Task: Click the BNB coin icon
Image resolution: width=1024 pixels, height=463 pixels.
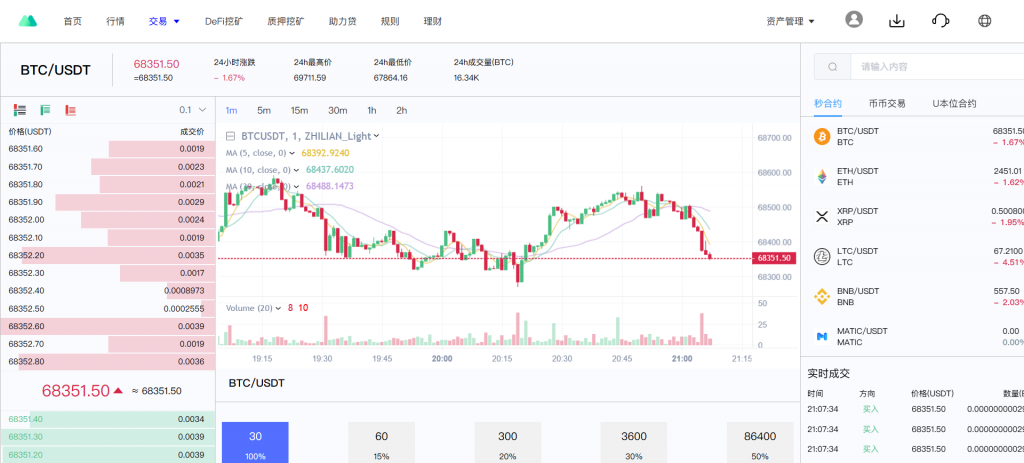Action: pyautogui.click(x=821, y=296)
